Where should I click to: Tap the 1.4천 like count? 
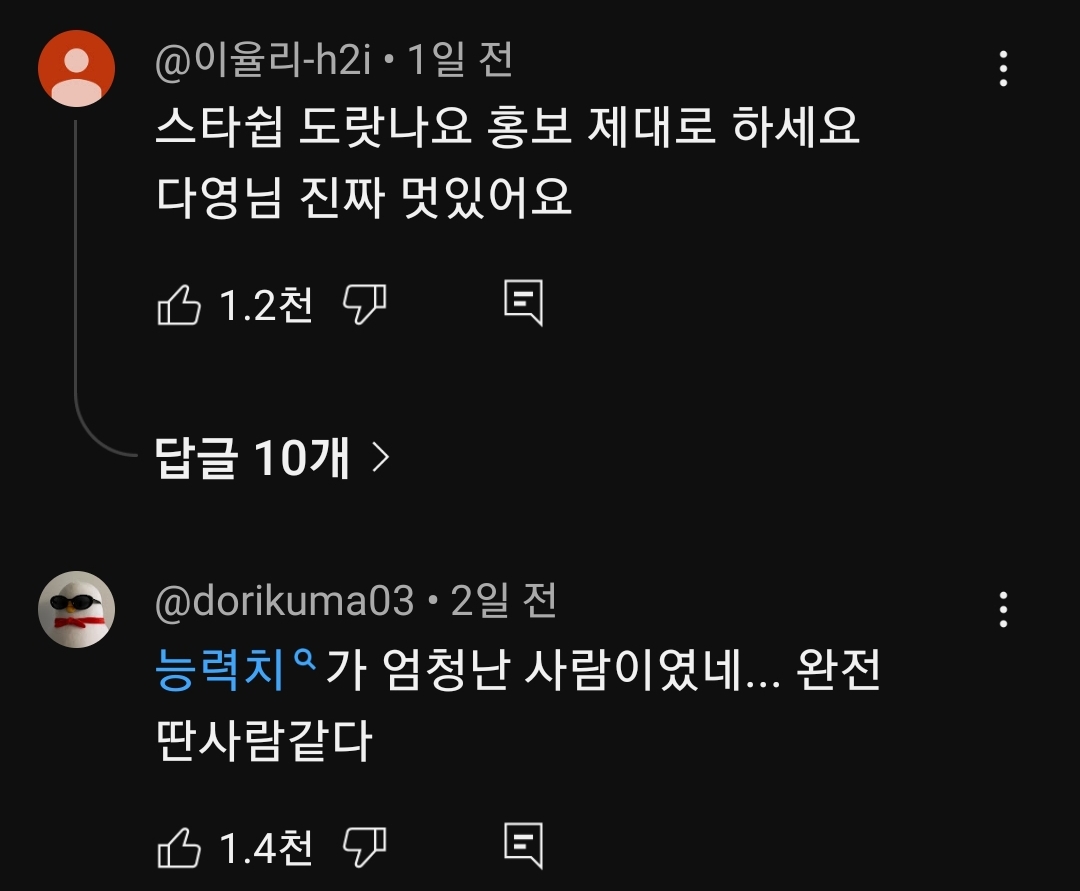(265, 849)
